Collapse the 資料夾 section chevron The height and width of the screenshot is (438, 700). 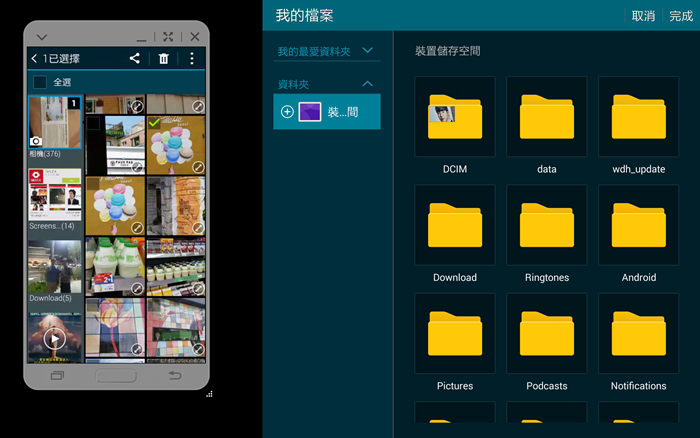[x=367, y=83]
